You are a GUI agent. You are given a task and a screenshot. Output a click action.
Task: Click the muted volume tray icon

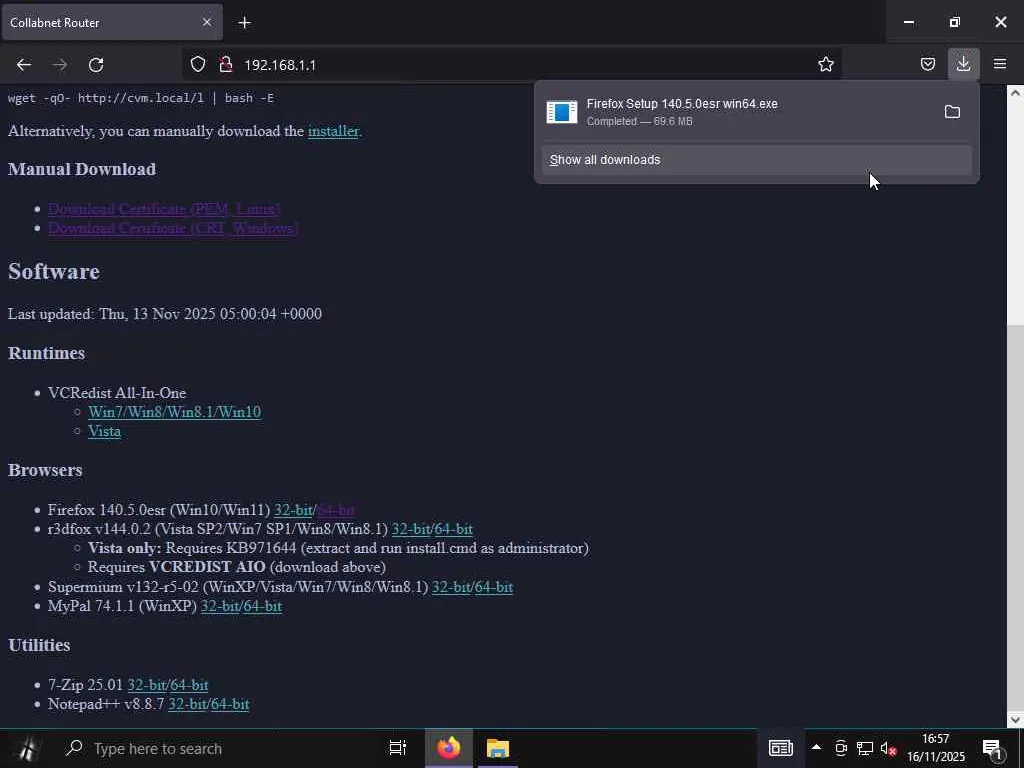pos(888,748)
